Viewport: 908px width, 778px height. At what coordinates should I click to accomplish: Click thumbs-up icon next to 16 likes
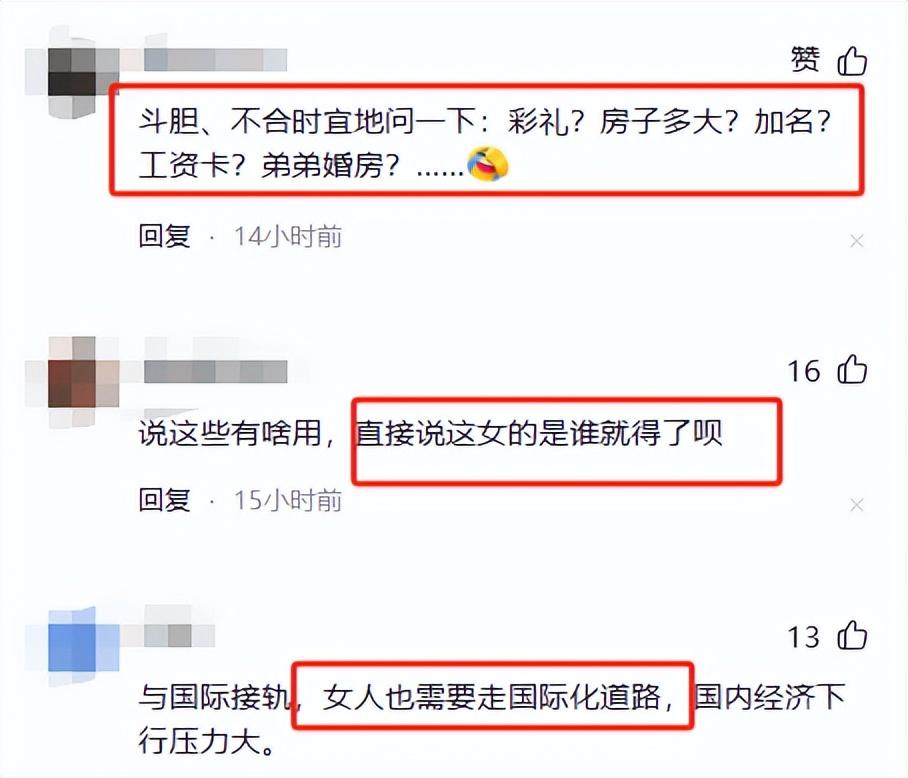852,369
